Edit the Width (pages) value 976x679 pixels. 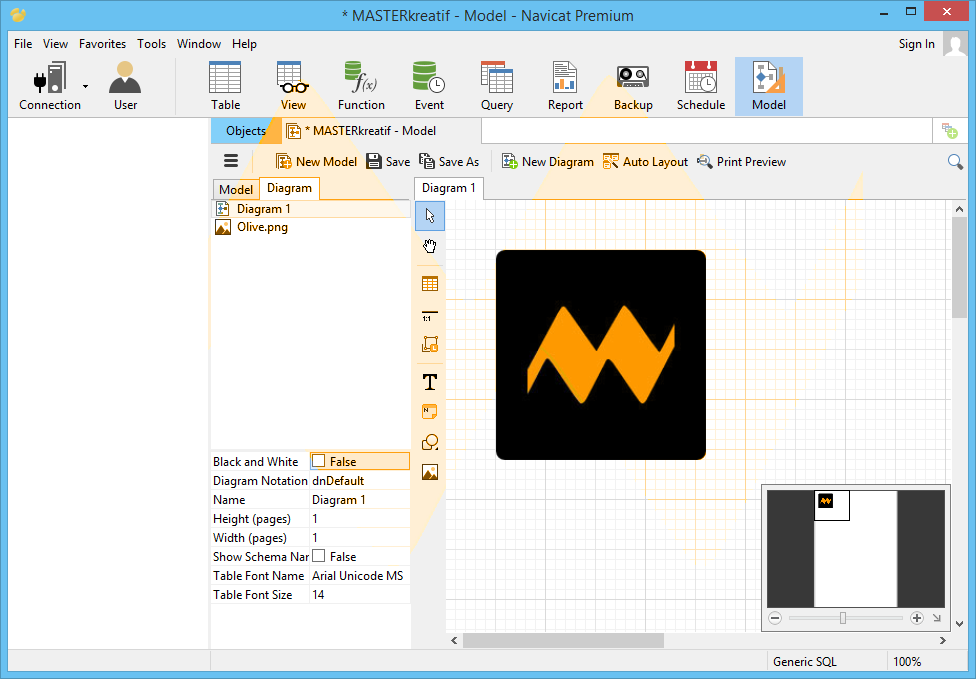(360, 538)
